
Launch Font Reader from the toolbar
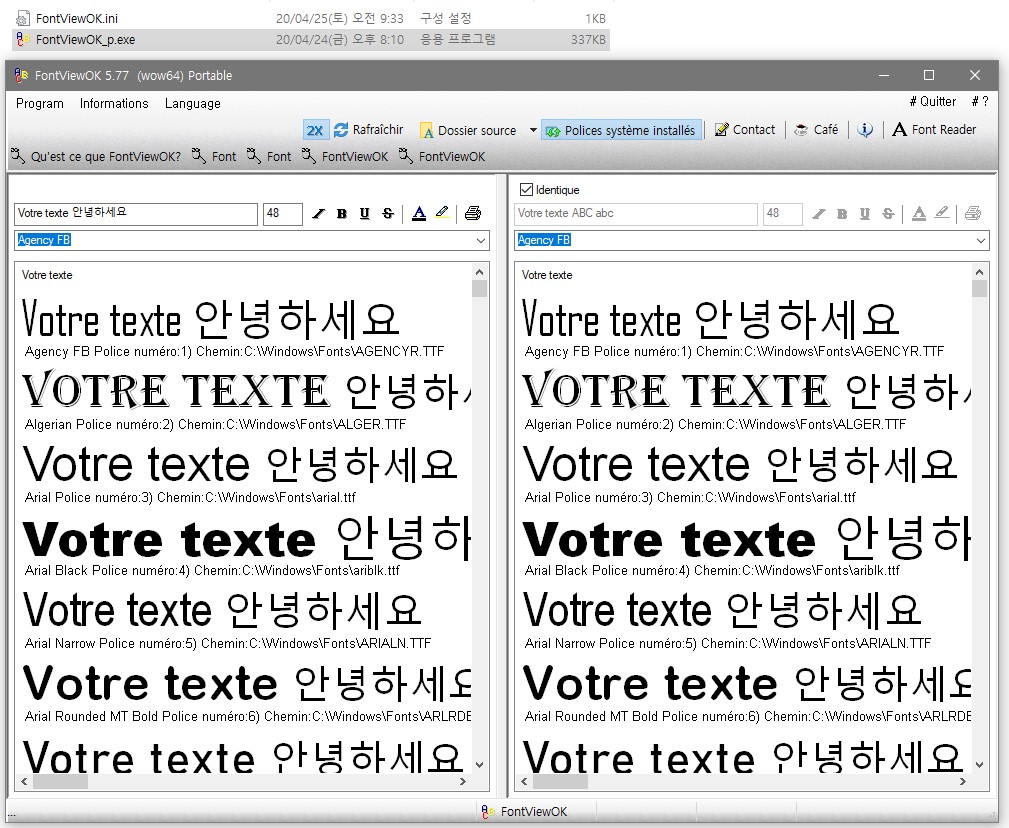pyautogui.click(x=933, y=130)
